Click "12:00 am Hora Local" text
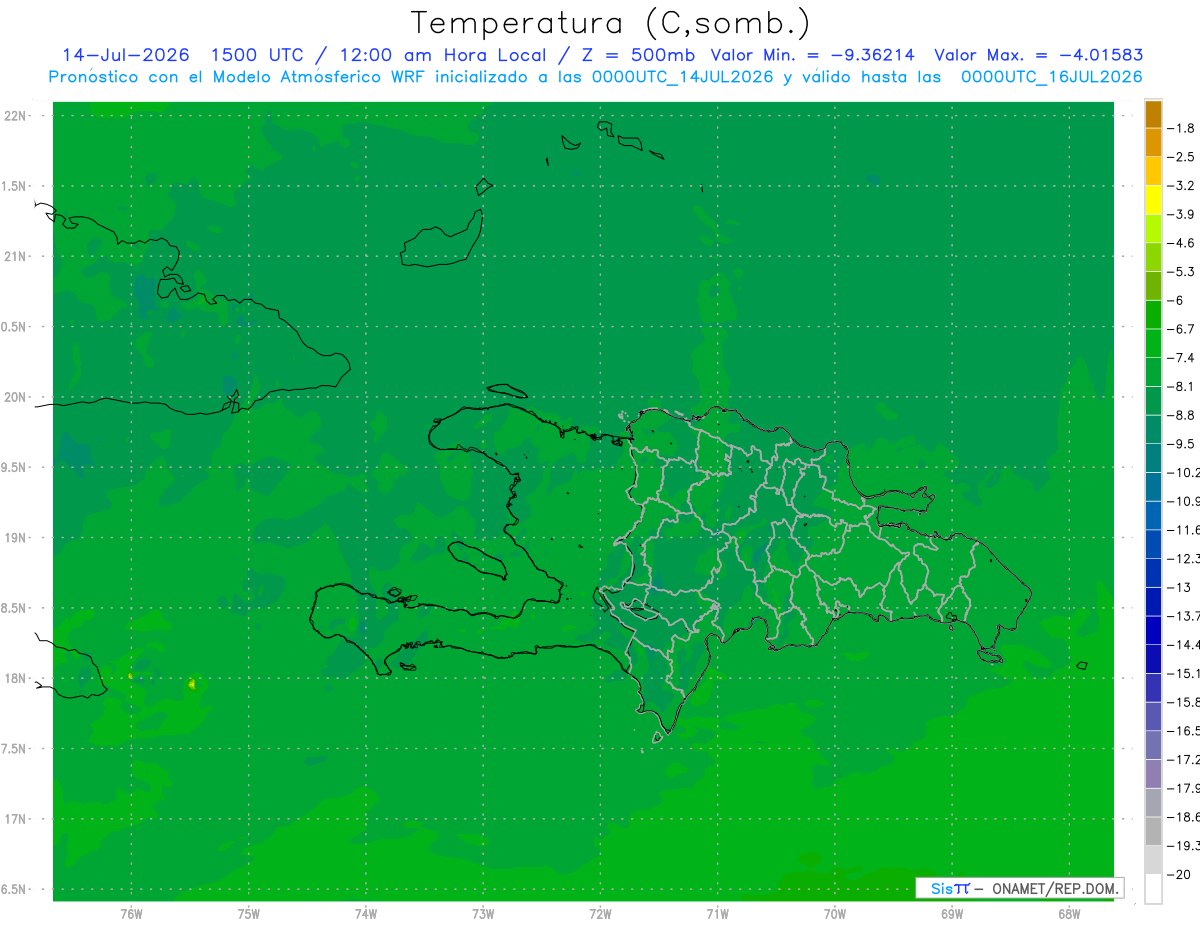Screen dimensions: 1200x927 pos(441,55)
